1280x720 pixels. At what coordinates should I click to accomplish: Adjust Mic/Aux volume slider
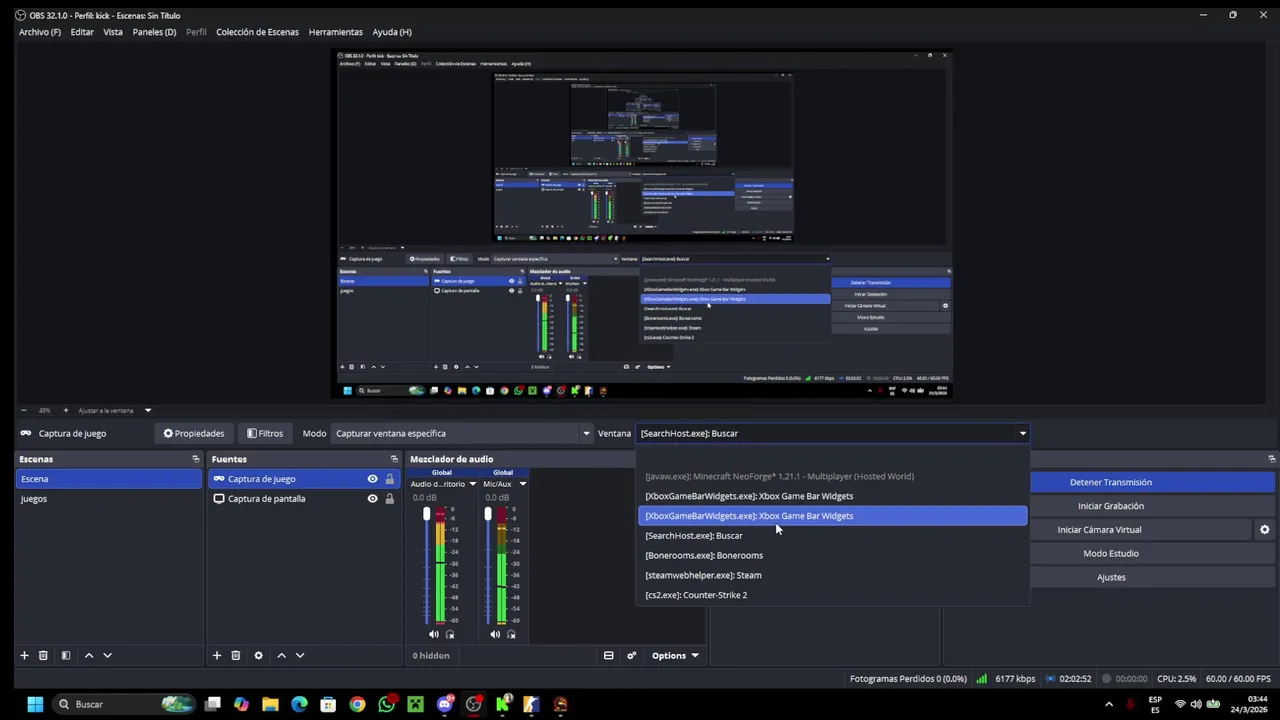488,514
